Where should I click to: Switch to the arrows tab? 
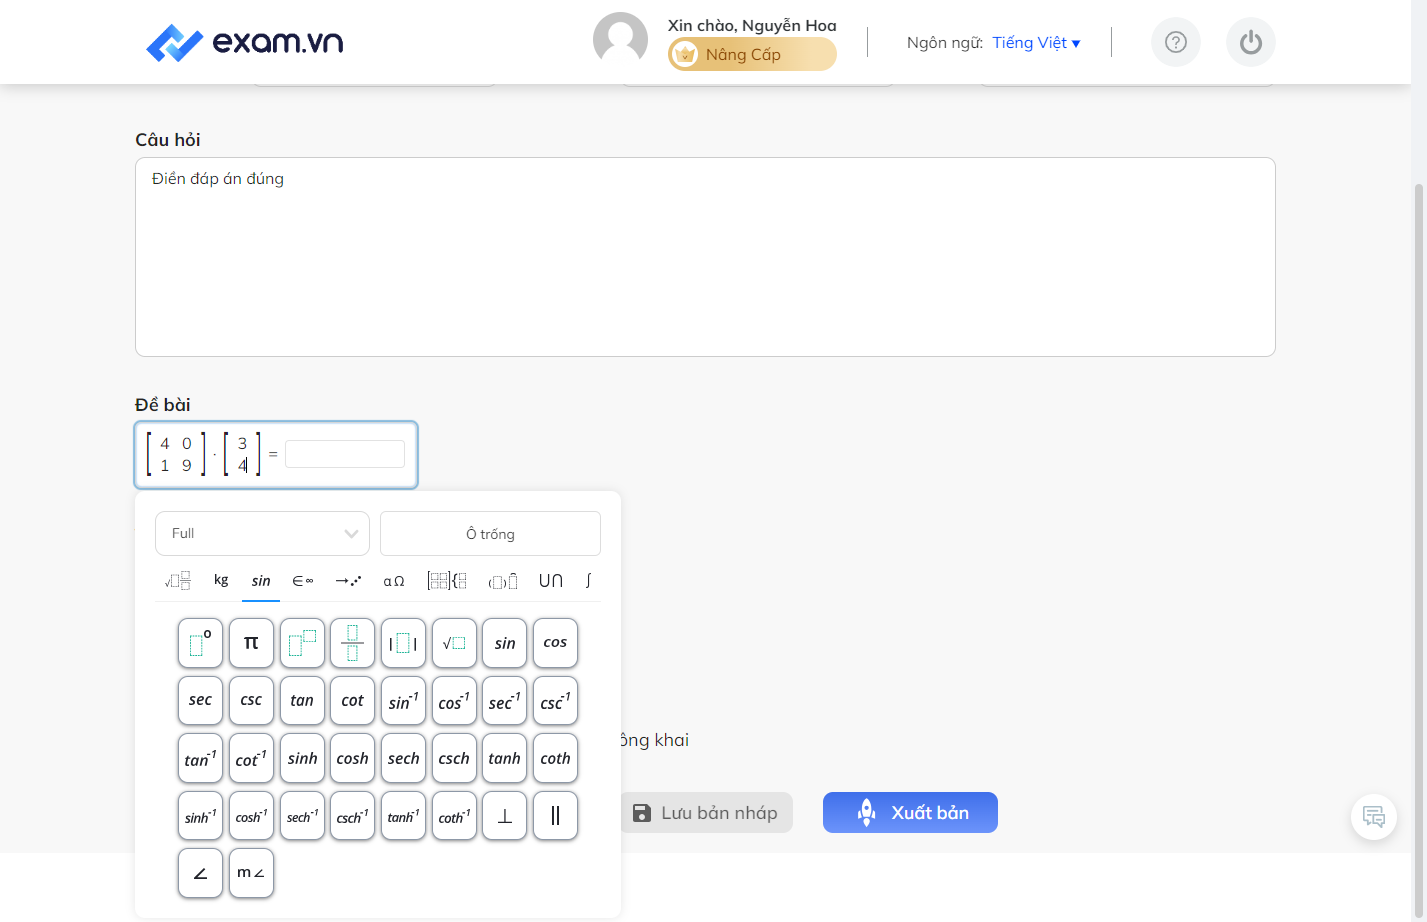pyautogui.click(x=348, y=580)
